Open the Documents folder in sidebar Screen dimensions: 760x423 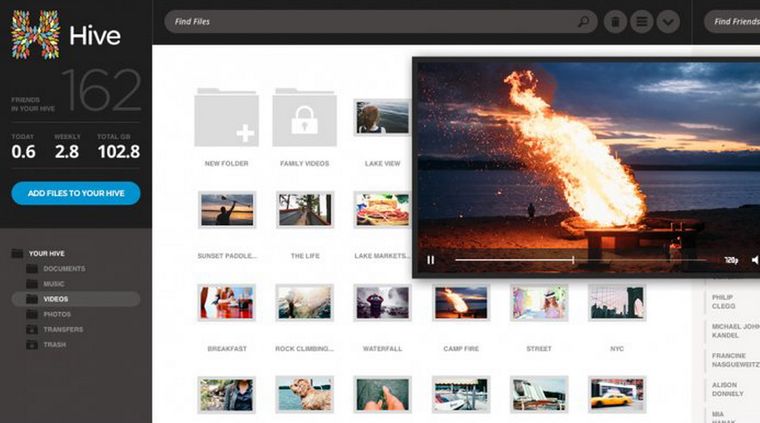(x=64, y=268)
